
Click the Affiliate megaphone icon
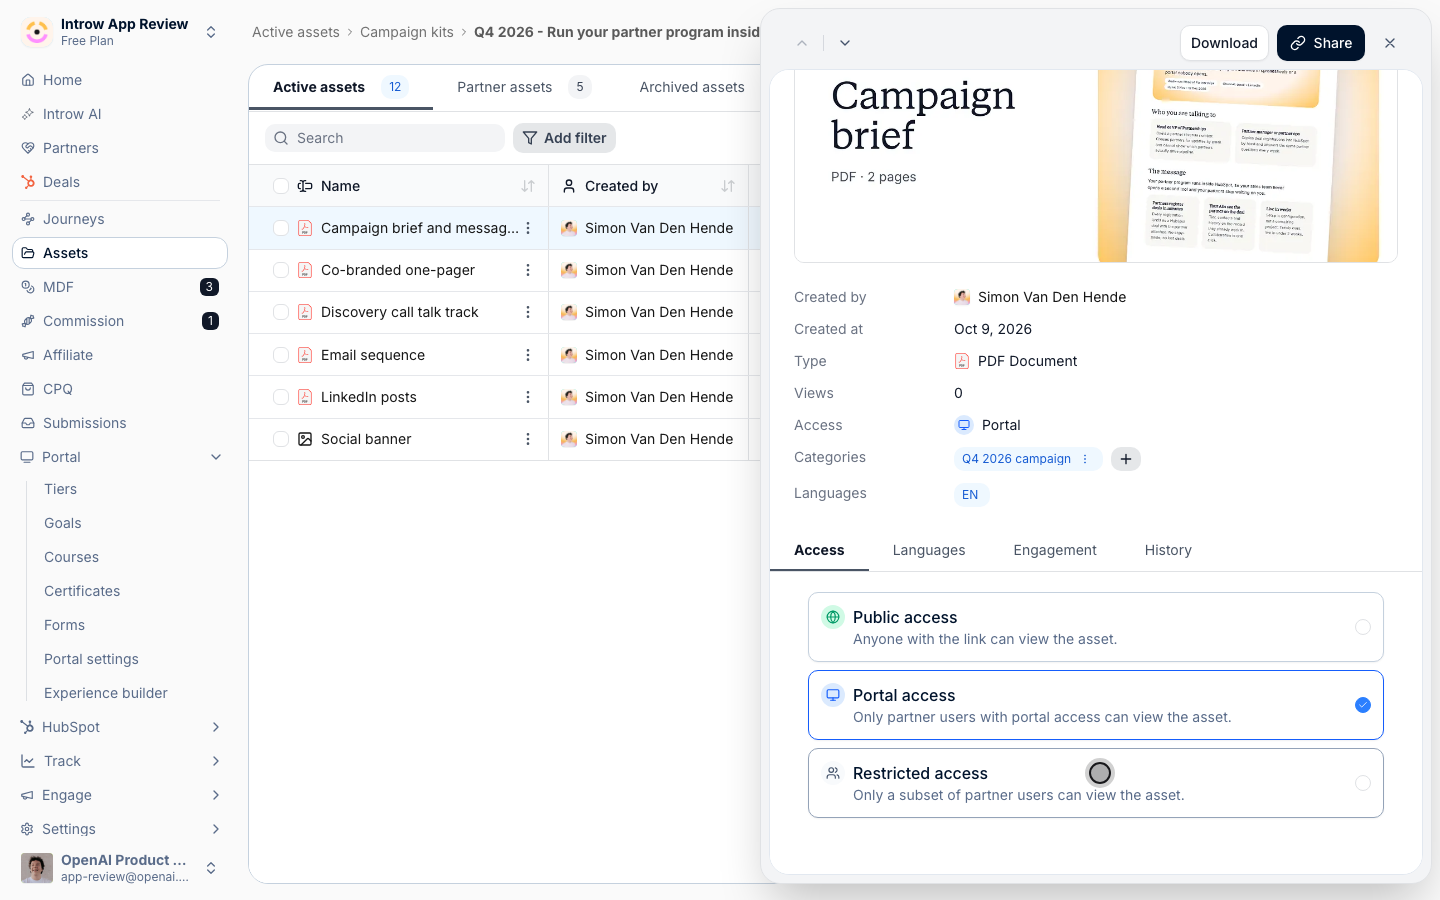(x=28, y=355)
